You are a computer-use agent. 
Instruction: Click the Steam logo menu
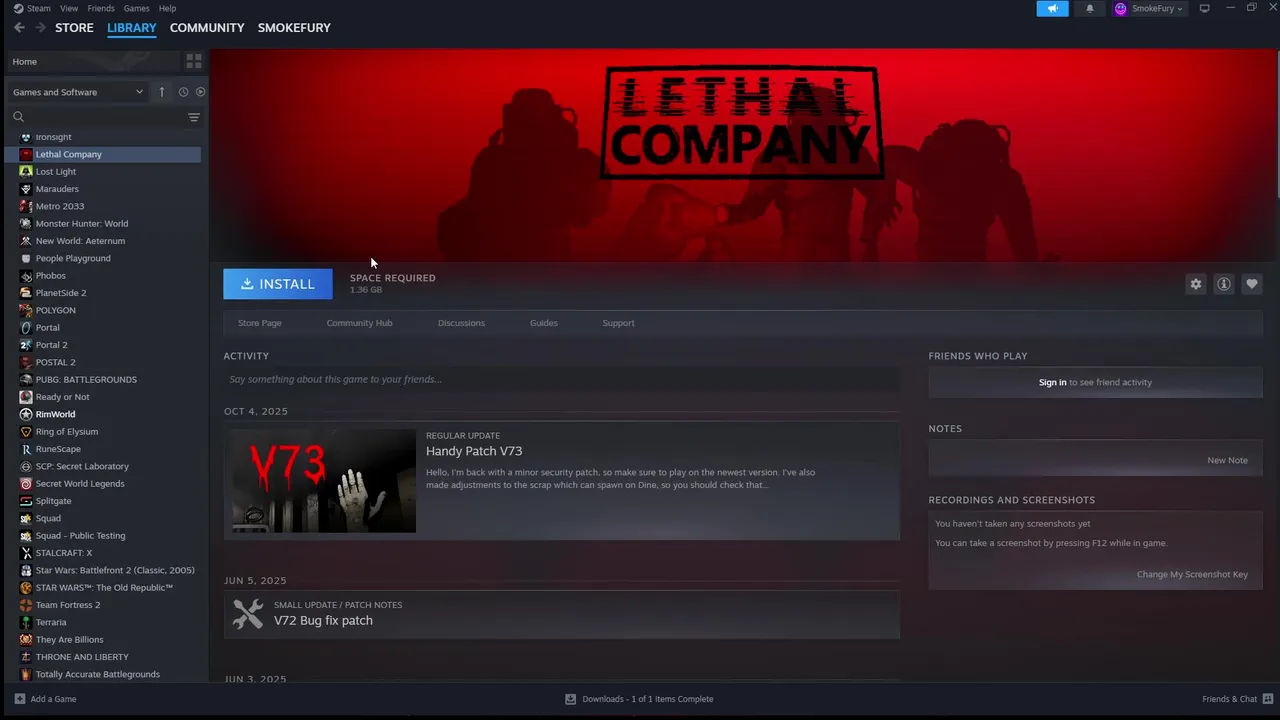pyautogui.click(x=32, y=8)
